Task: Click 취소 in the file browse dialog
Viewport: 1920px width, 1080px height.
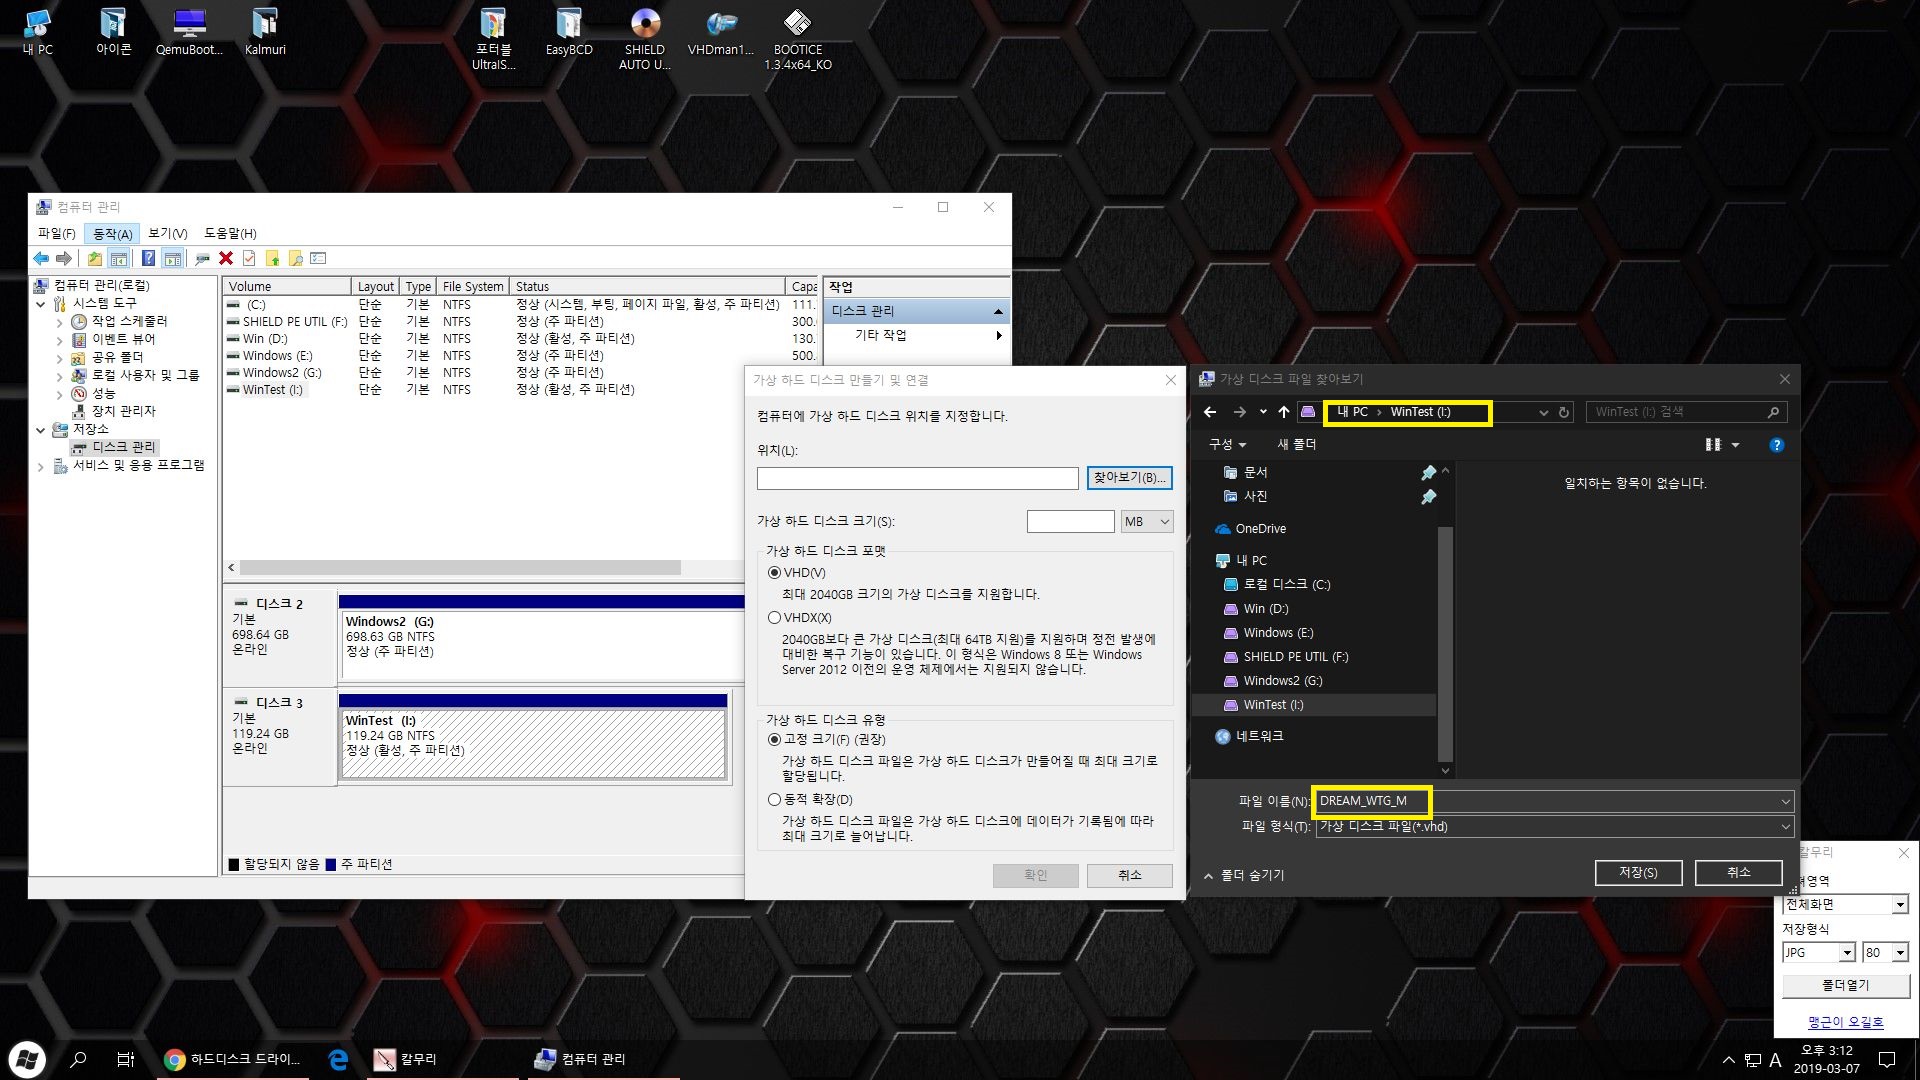Action: click(1738, 873)
